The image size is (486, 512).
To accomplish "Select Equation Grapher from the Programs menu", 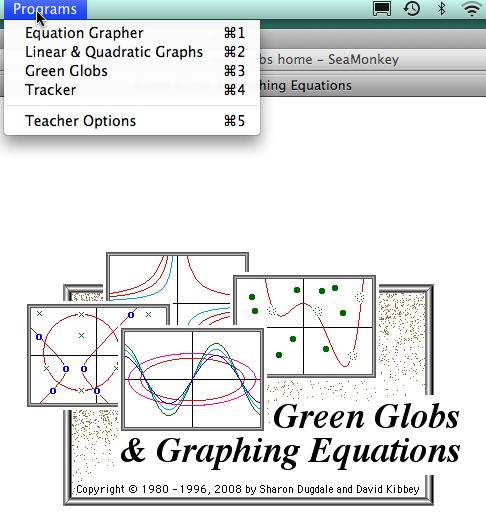I will coord(132,33).
